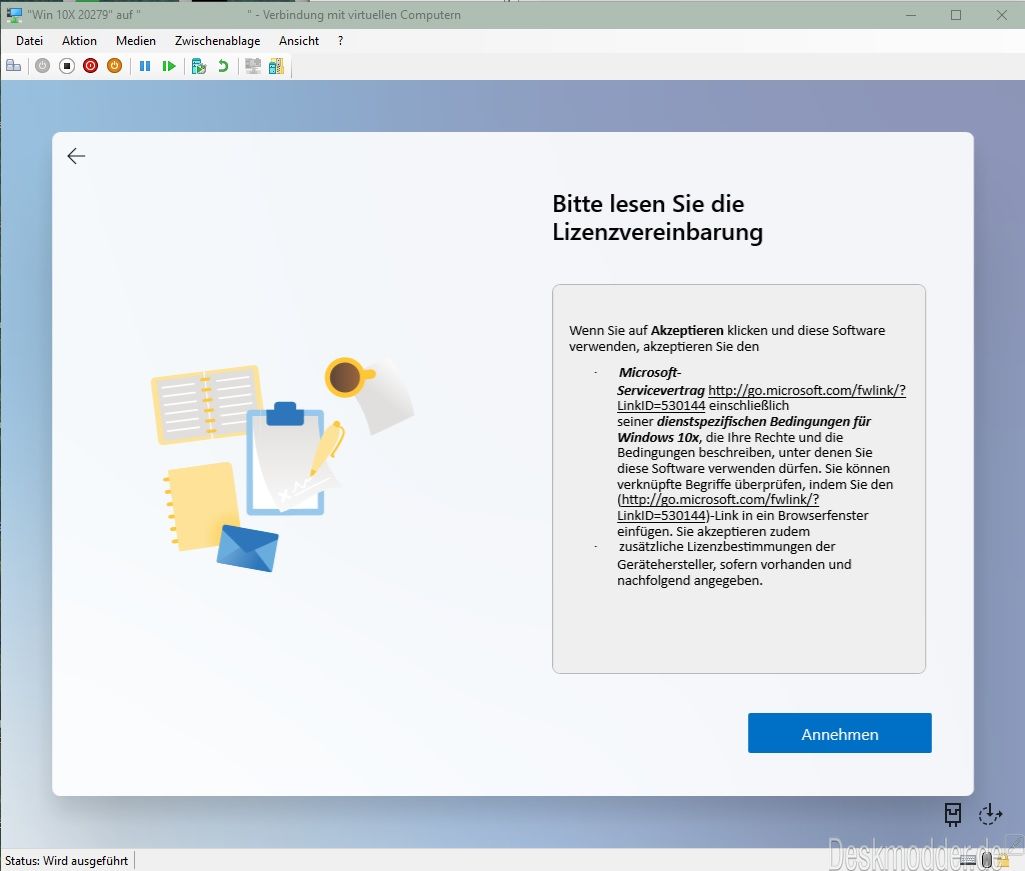Create a checkpoint using the toolbar checkpoint icon
This screenshot has height=871, width=1025.
tap(199, 66)
